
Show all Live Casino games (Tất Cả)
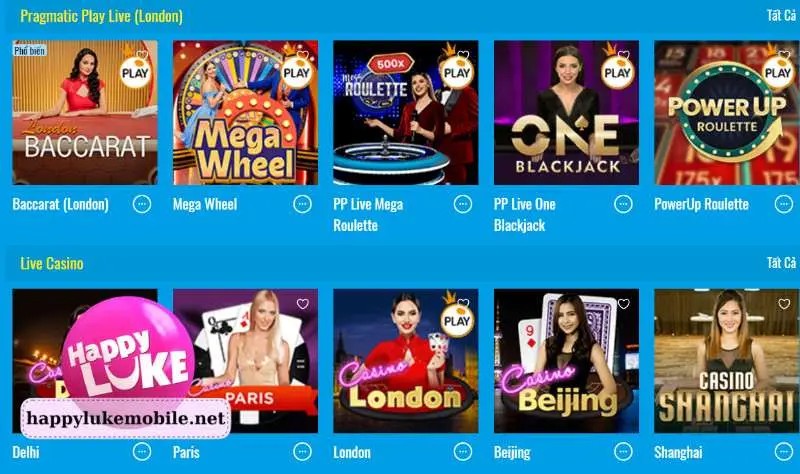(781, 263)
